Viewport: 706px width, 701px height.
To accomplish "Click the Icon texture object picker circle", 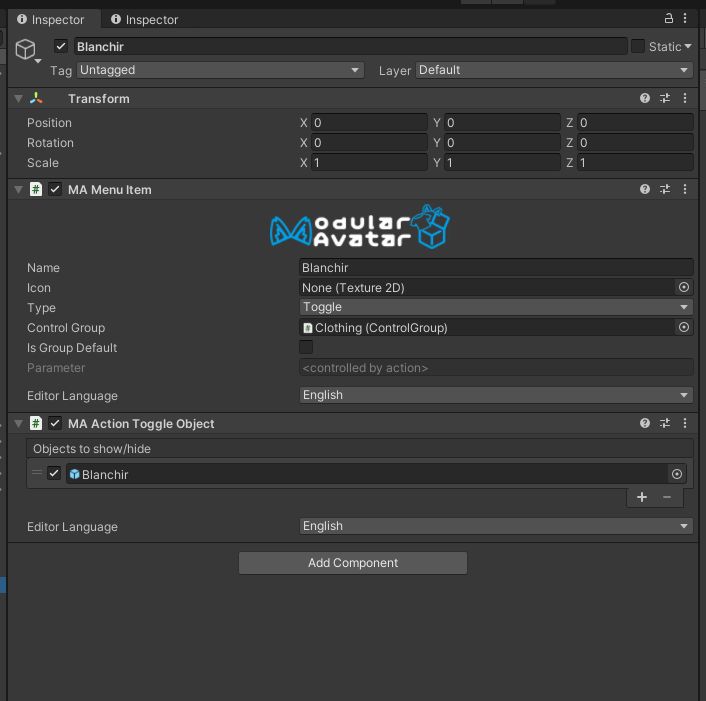I will [x=683, y=287].
